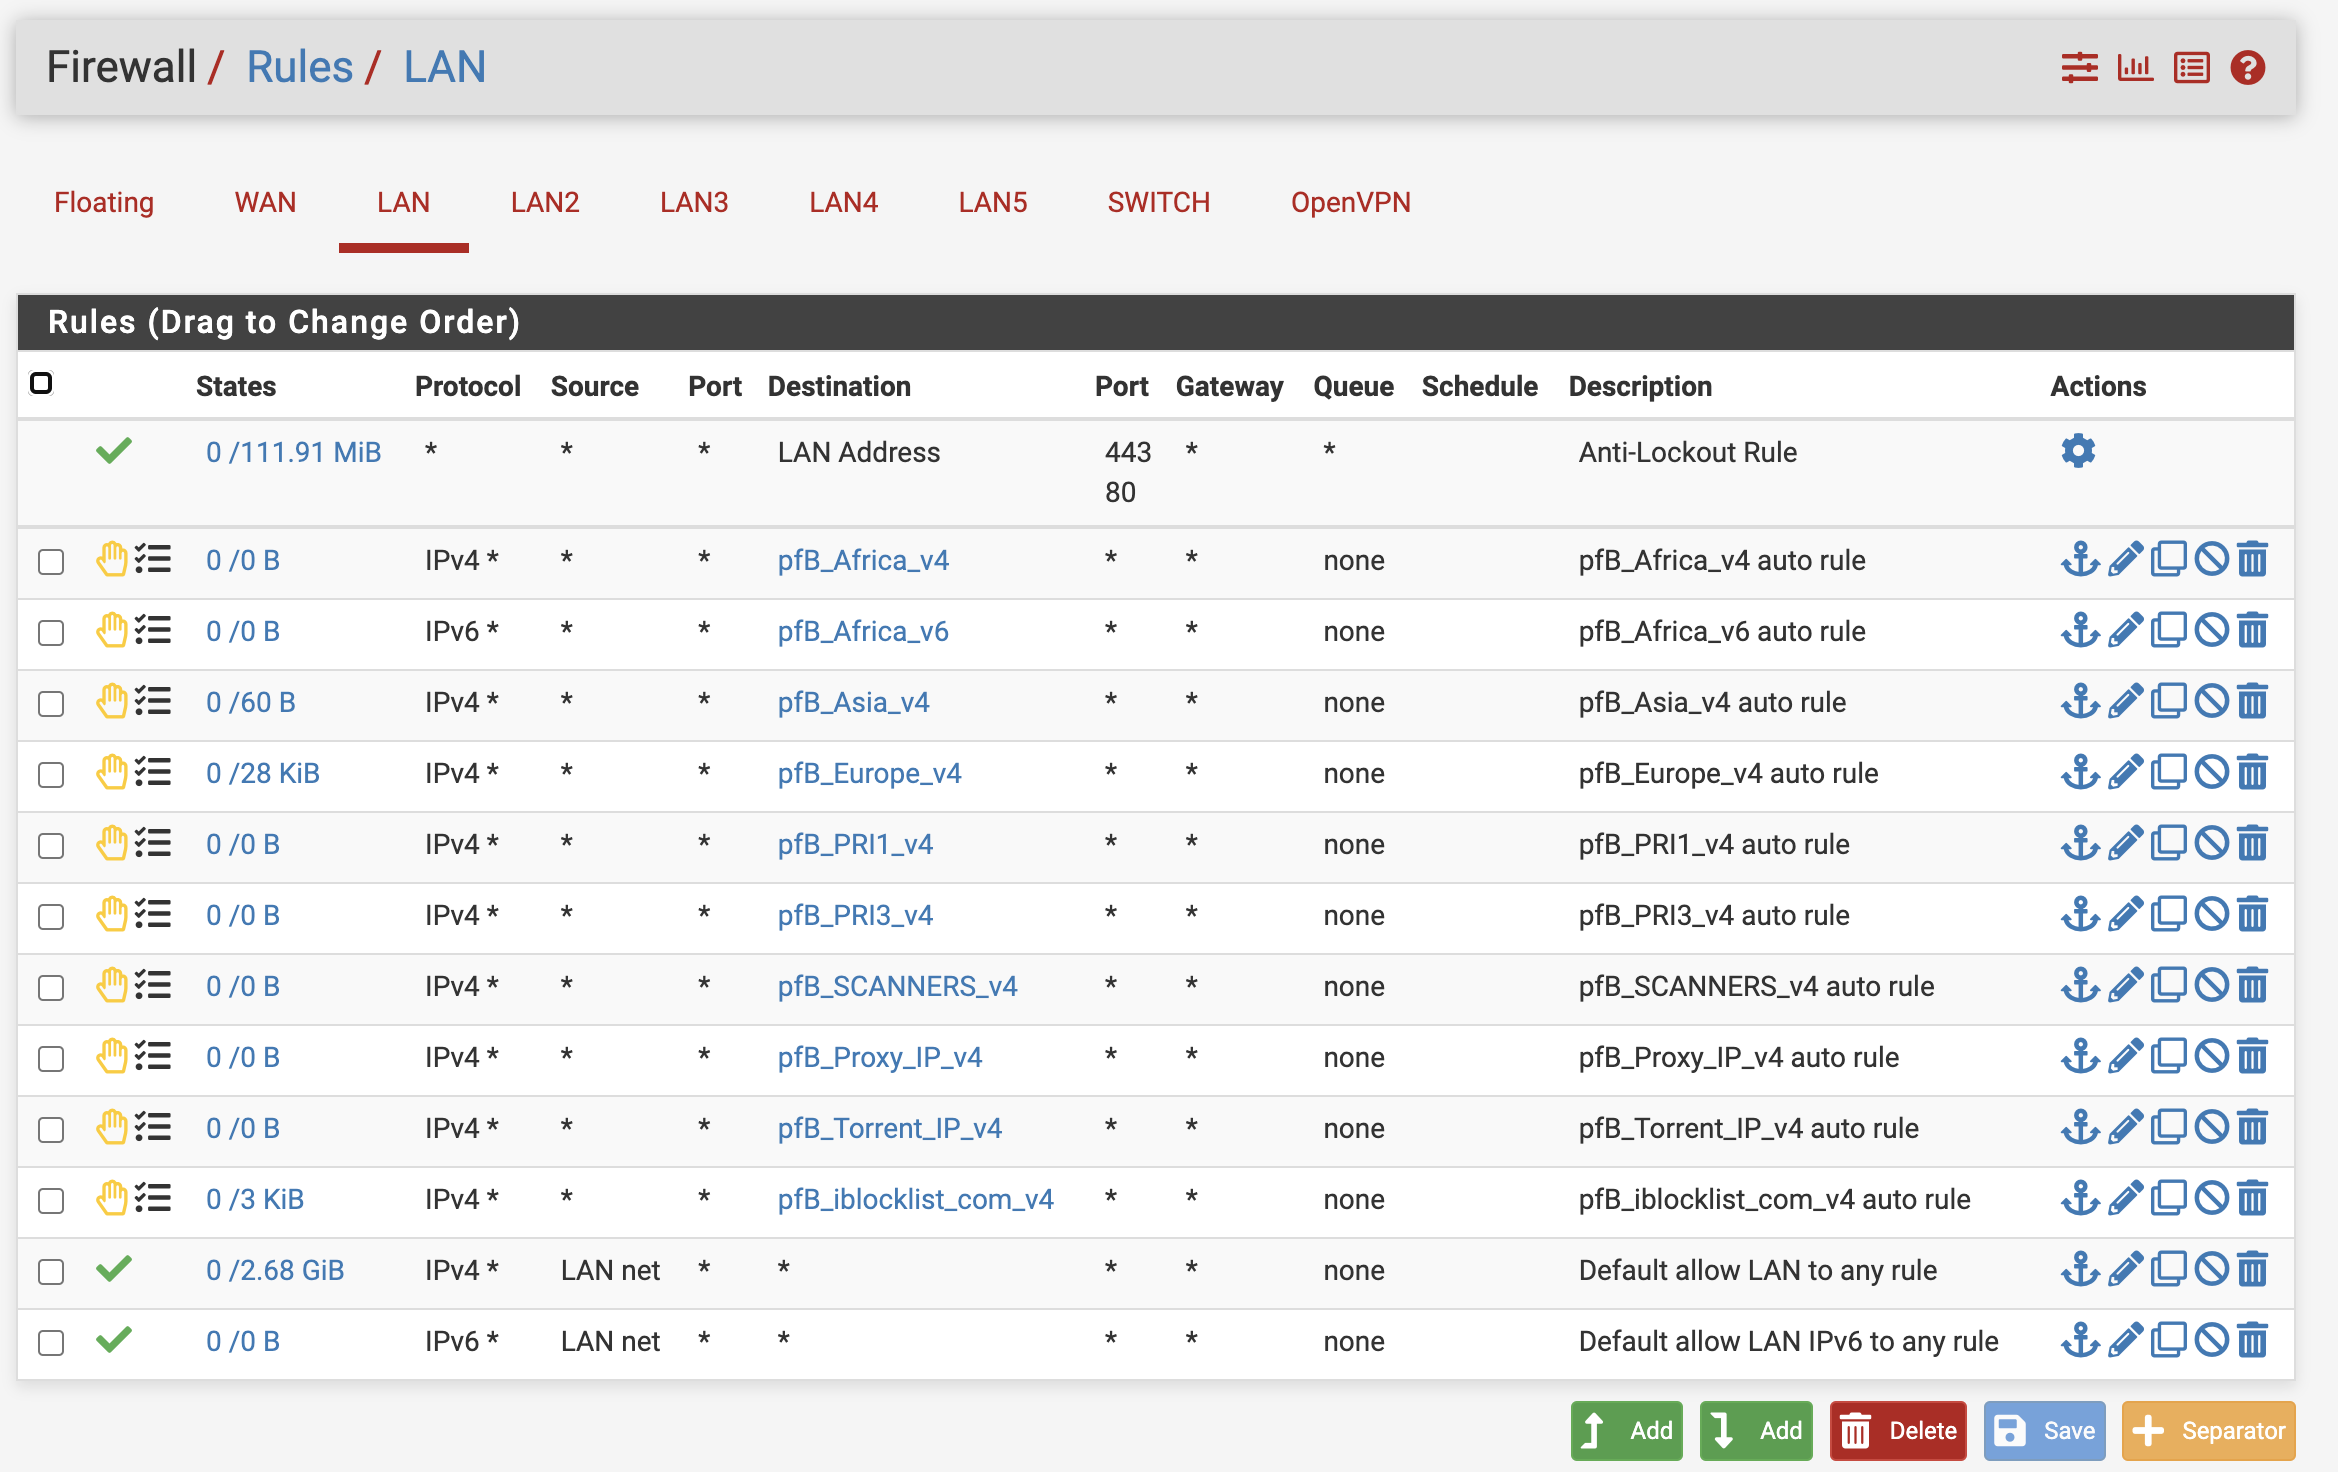Switch to the Floating tab
The width and height of the screenshot is (2338, 1472).
click(104, 203)
